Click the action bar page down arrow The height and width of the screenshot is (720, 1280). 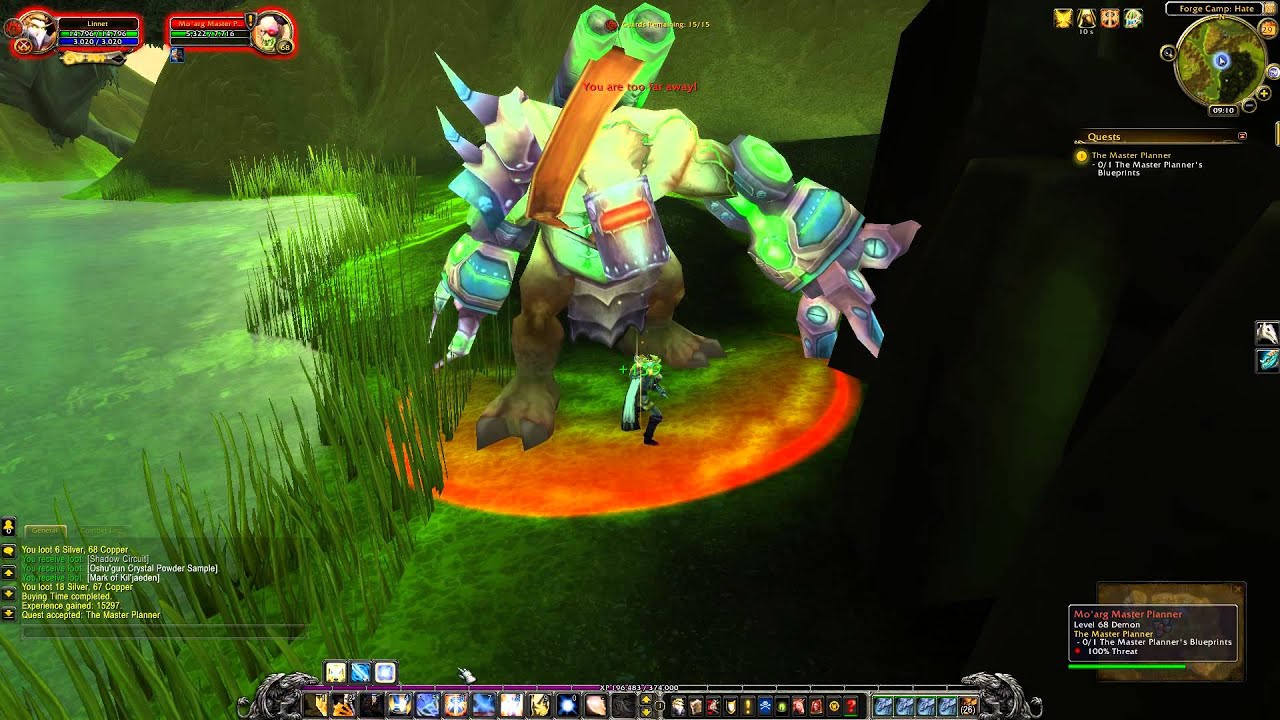click(646, 711)
